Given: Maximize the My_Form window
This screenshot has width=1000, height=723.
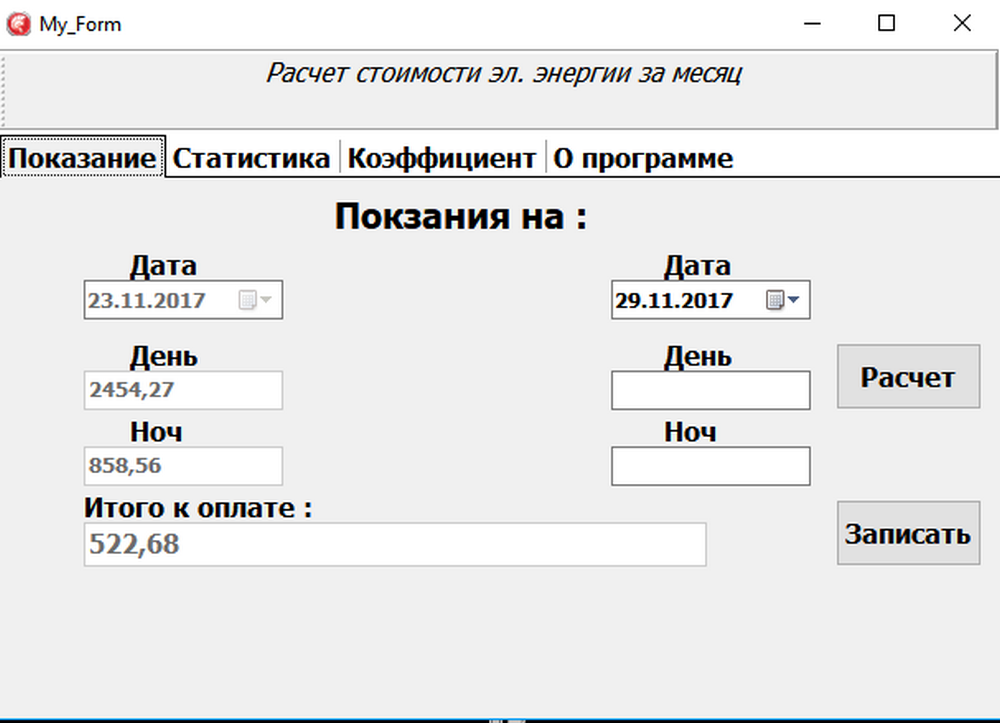Looking at the screenshot, I should (x=886, y=24).
